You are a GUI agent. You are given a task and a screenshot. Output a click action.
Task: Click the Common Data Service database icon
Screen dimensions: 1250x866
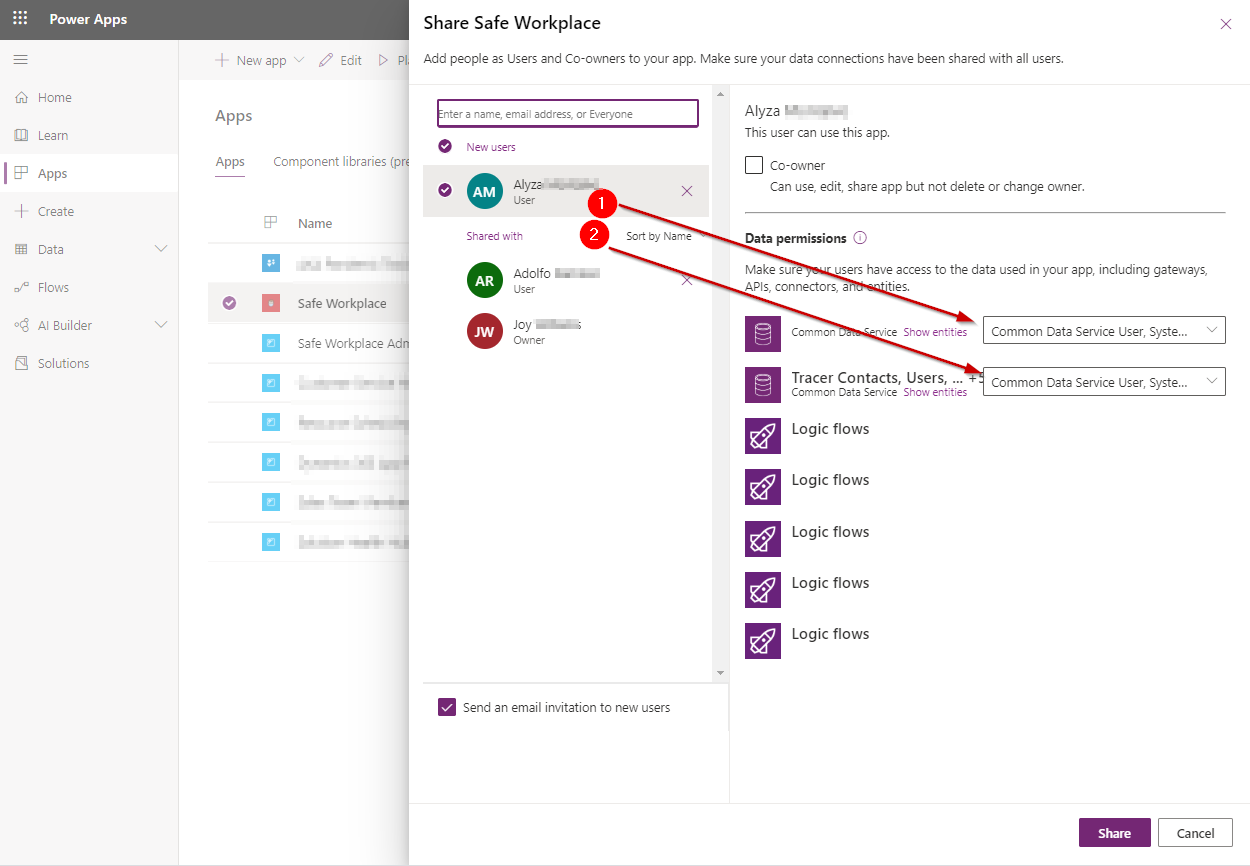point(763,332)
